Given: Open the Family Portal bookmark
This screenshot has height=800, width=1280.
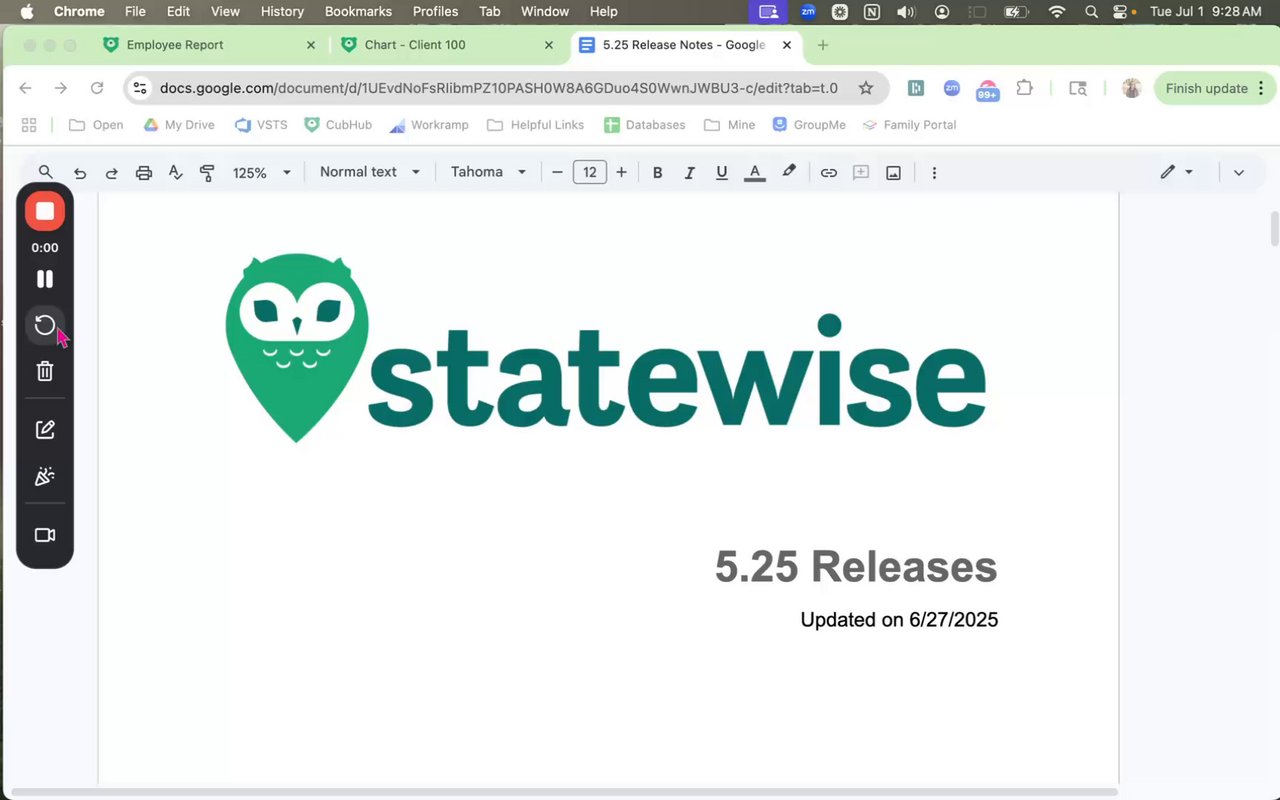Looking at the screenshot, I should 910,125.
